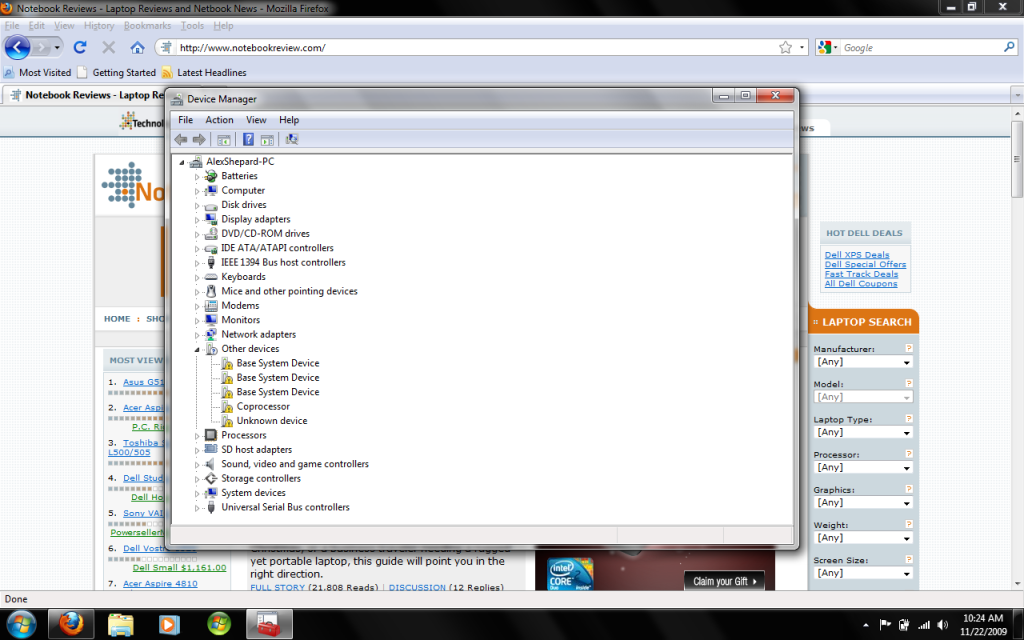This screenshot has width=1024, height=640.
Task: Expand the Keyboards node
Action: [197, 277]
